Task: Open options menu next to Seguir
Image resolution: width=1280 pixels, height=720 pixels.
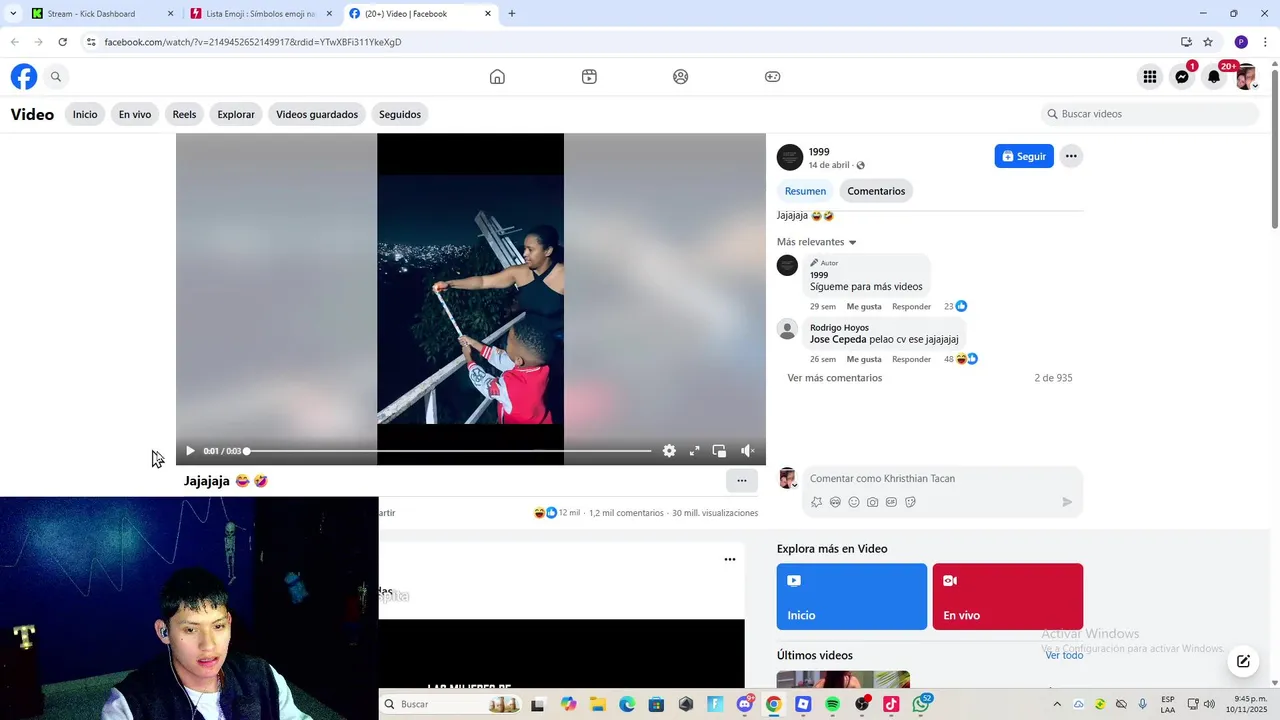Action: (1071, 156)
